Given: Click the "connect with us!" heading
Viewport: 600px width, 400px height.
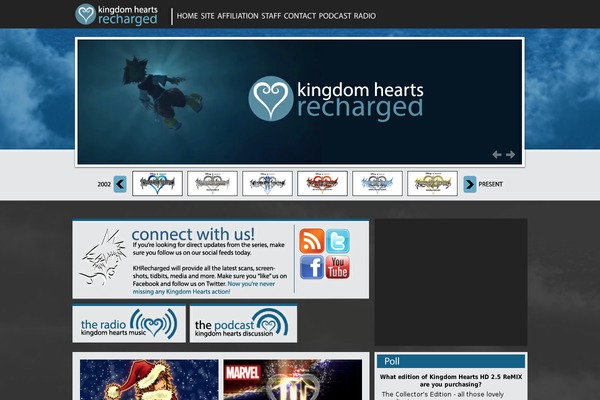Looking at the screenshot, I should 193,234.
